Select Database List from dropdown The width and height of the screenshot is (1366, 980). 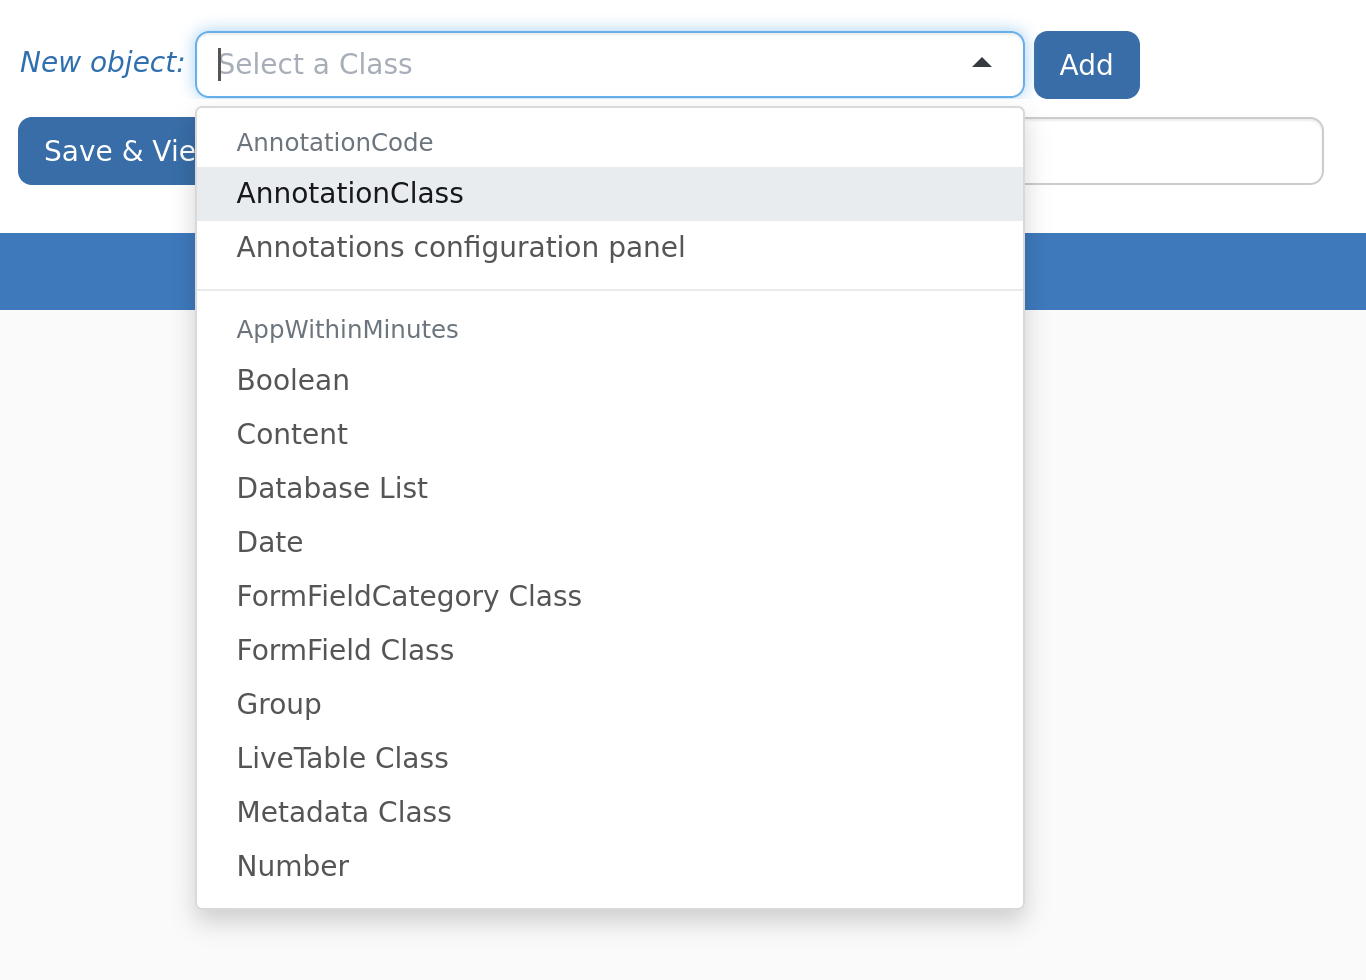610,489
